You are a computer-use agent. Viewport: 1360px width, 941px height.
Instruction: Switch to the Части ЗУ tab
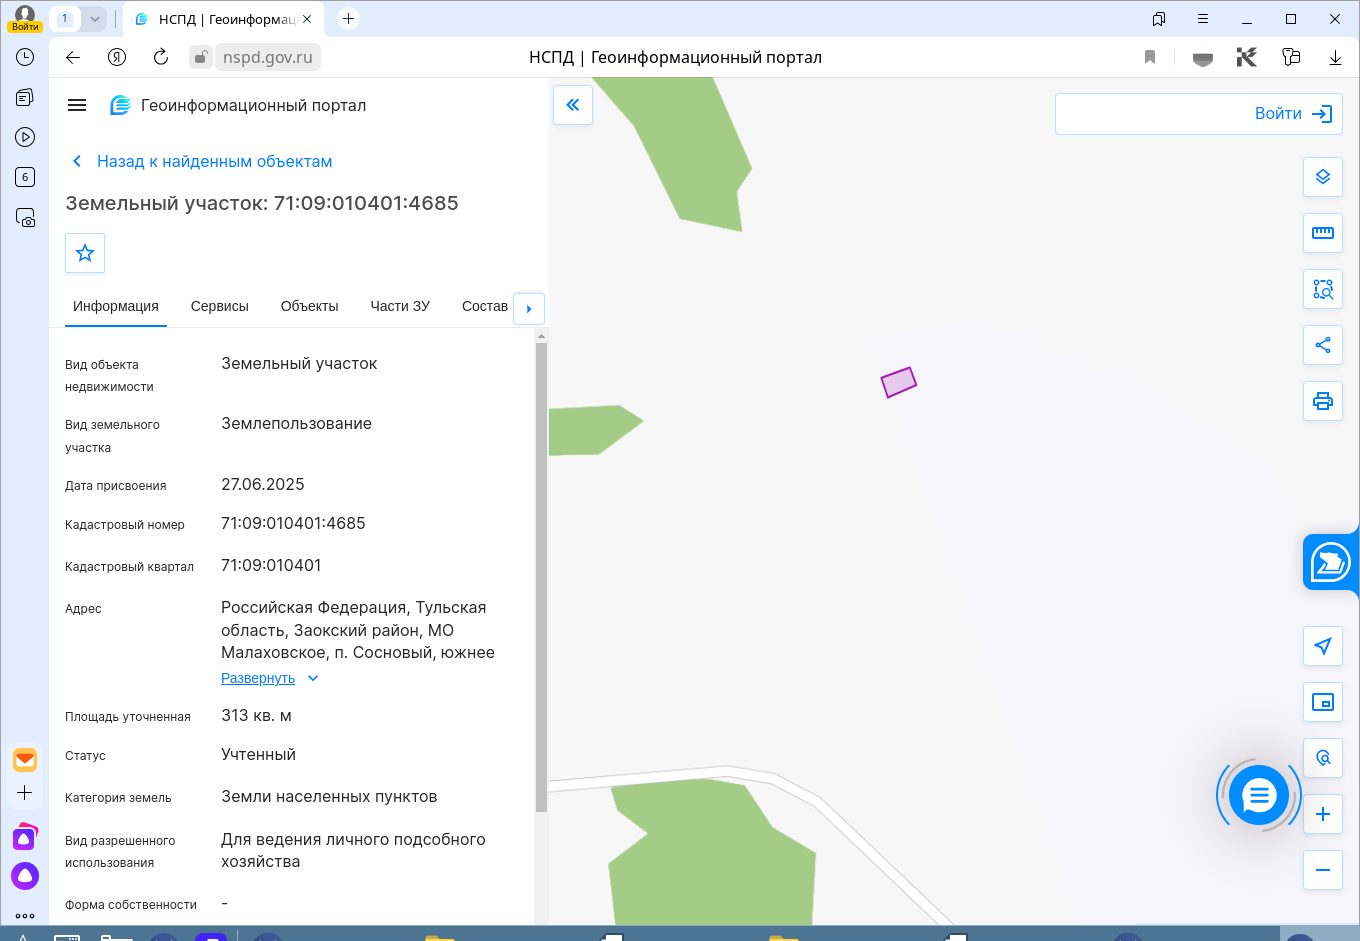400,306
